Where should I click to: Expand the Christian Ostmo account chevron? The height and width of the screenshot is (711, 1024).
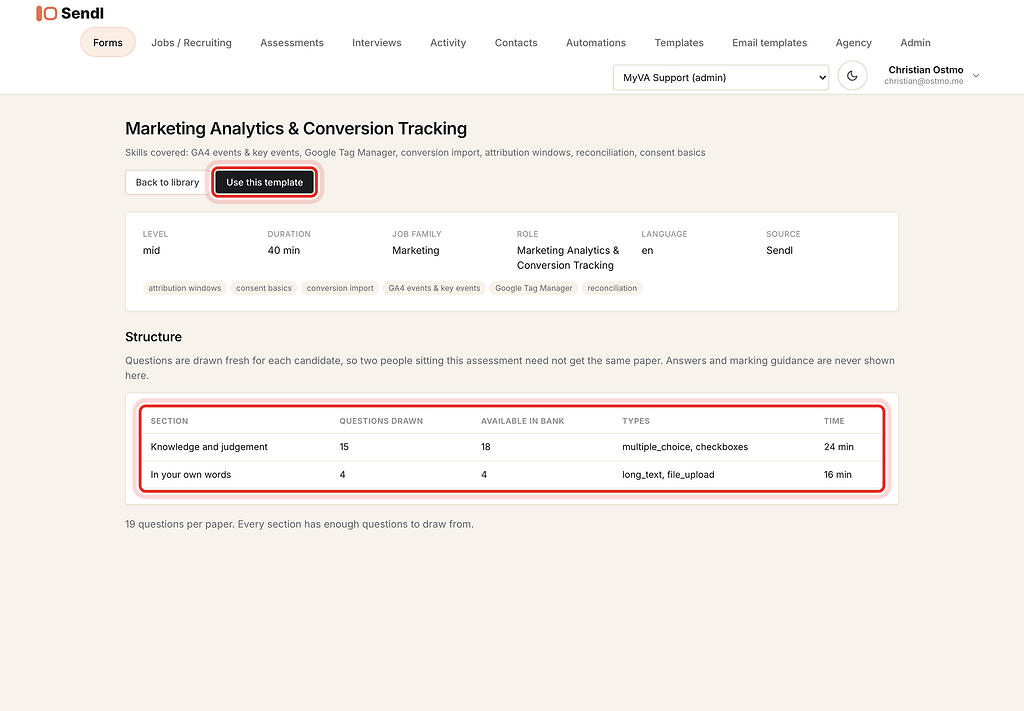[976, 76]
